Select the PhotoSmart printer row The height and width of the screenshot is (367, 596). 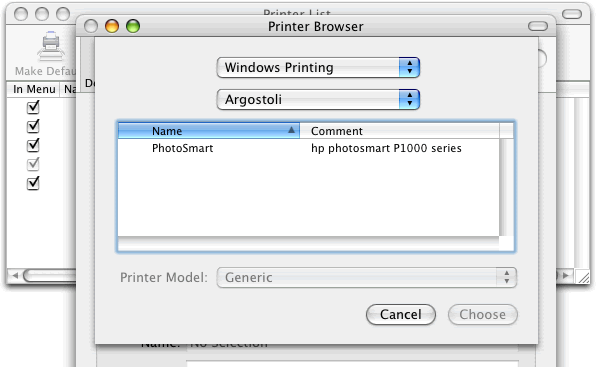pyautogui.click(x=308, y=148)
